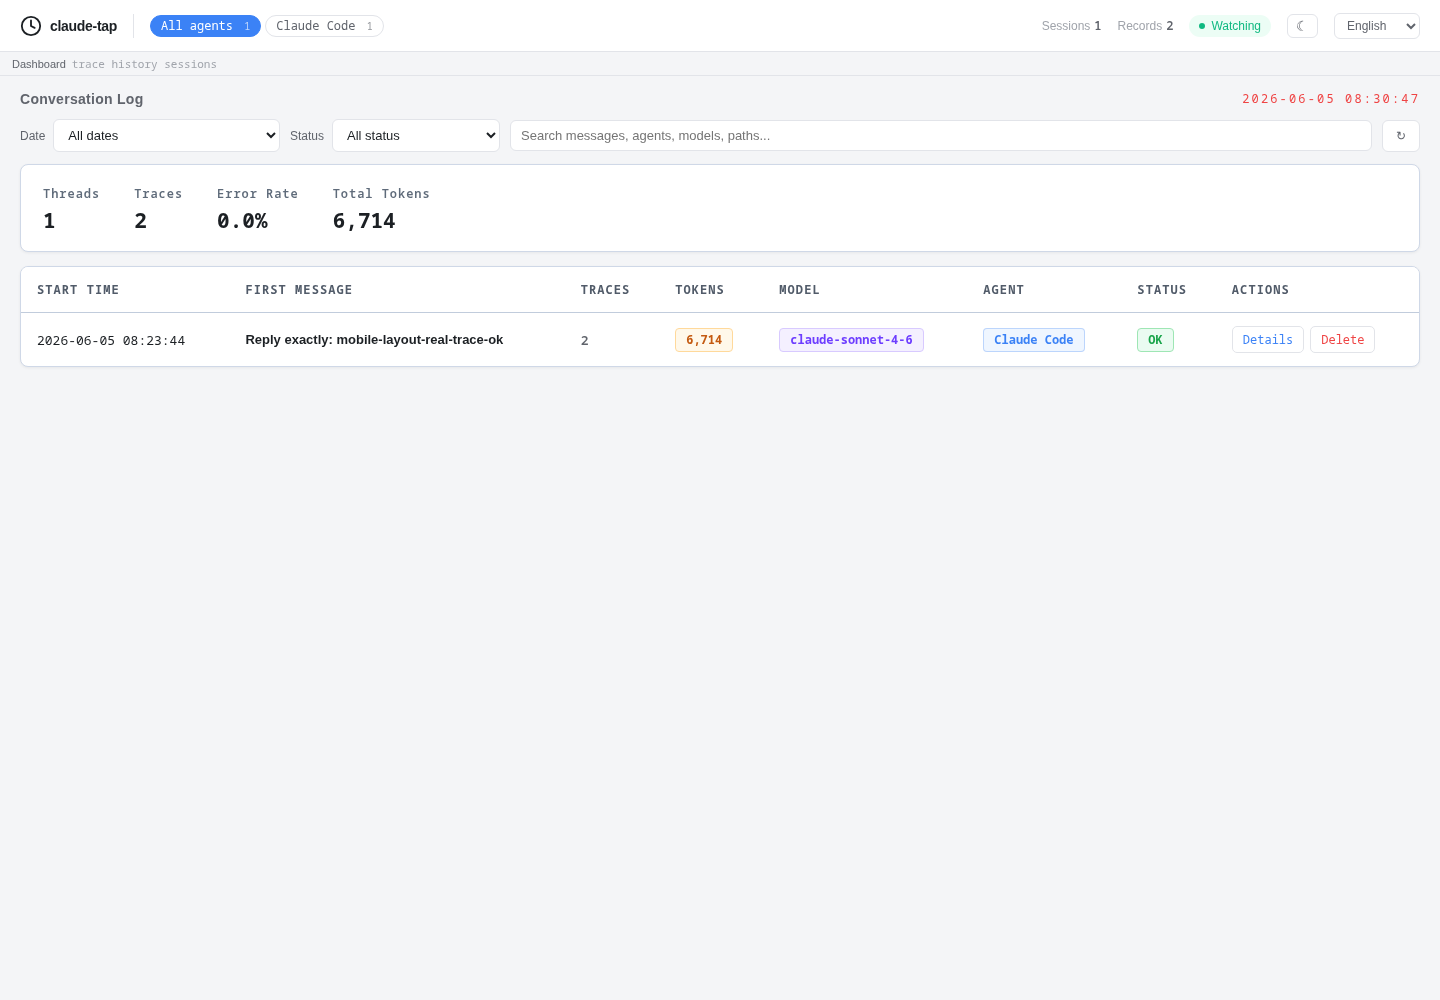This screenshot has width=1440, height=1000.
Task: Click the Details button for the trace row
Action: [1268, 340]
